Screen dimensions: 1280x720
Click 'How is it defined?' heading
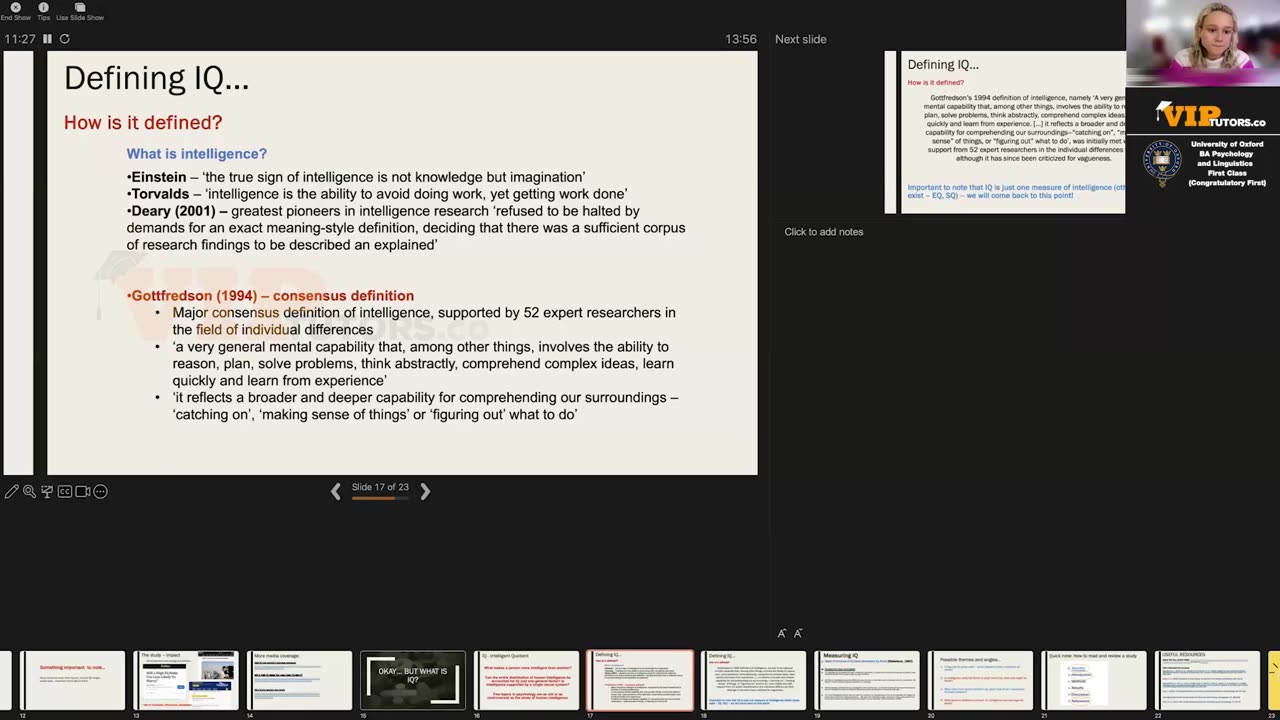click(x=143, y=122)
